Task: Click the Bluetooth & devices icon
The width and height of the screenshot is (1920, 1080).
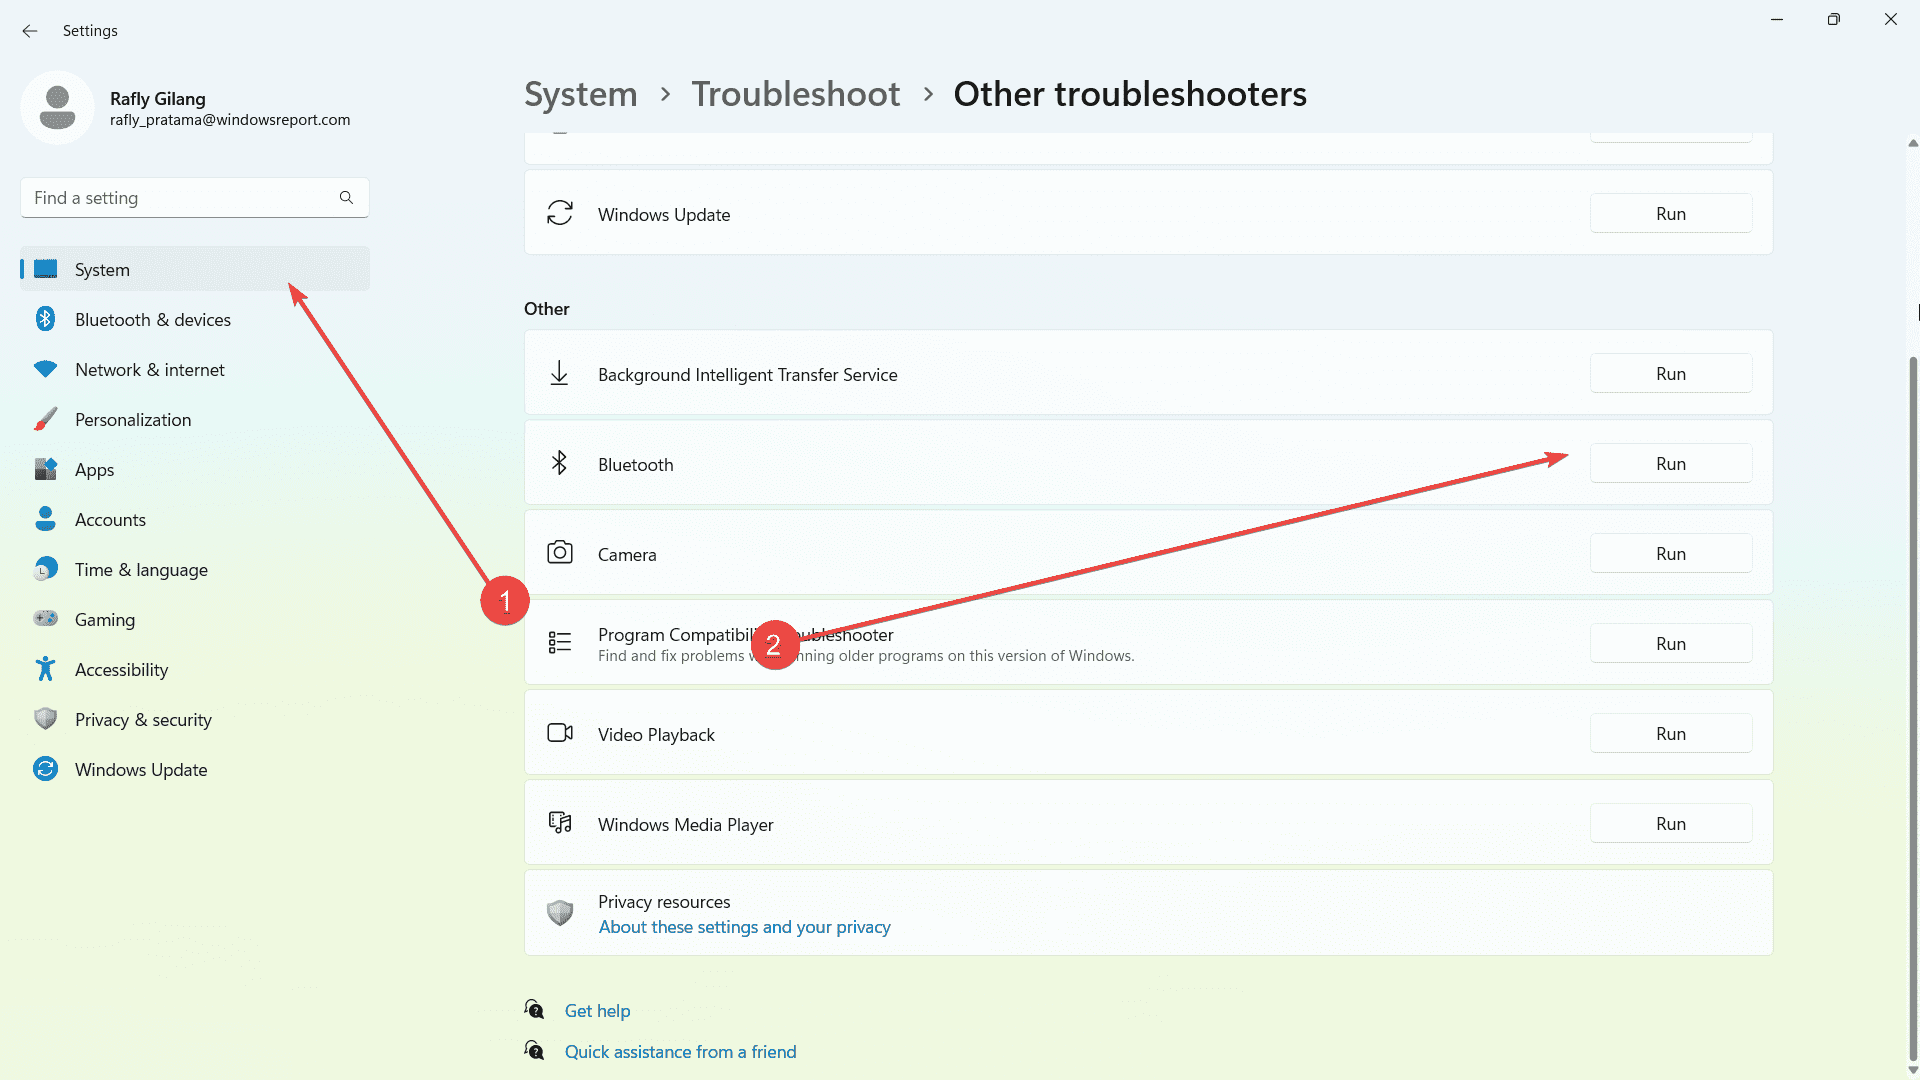Action: pos(46,319)
